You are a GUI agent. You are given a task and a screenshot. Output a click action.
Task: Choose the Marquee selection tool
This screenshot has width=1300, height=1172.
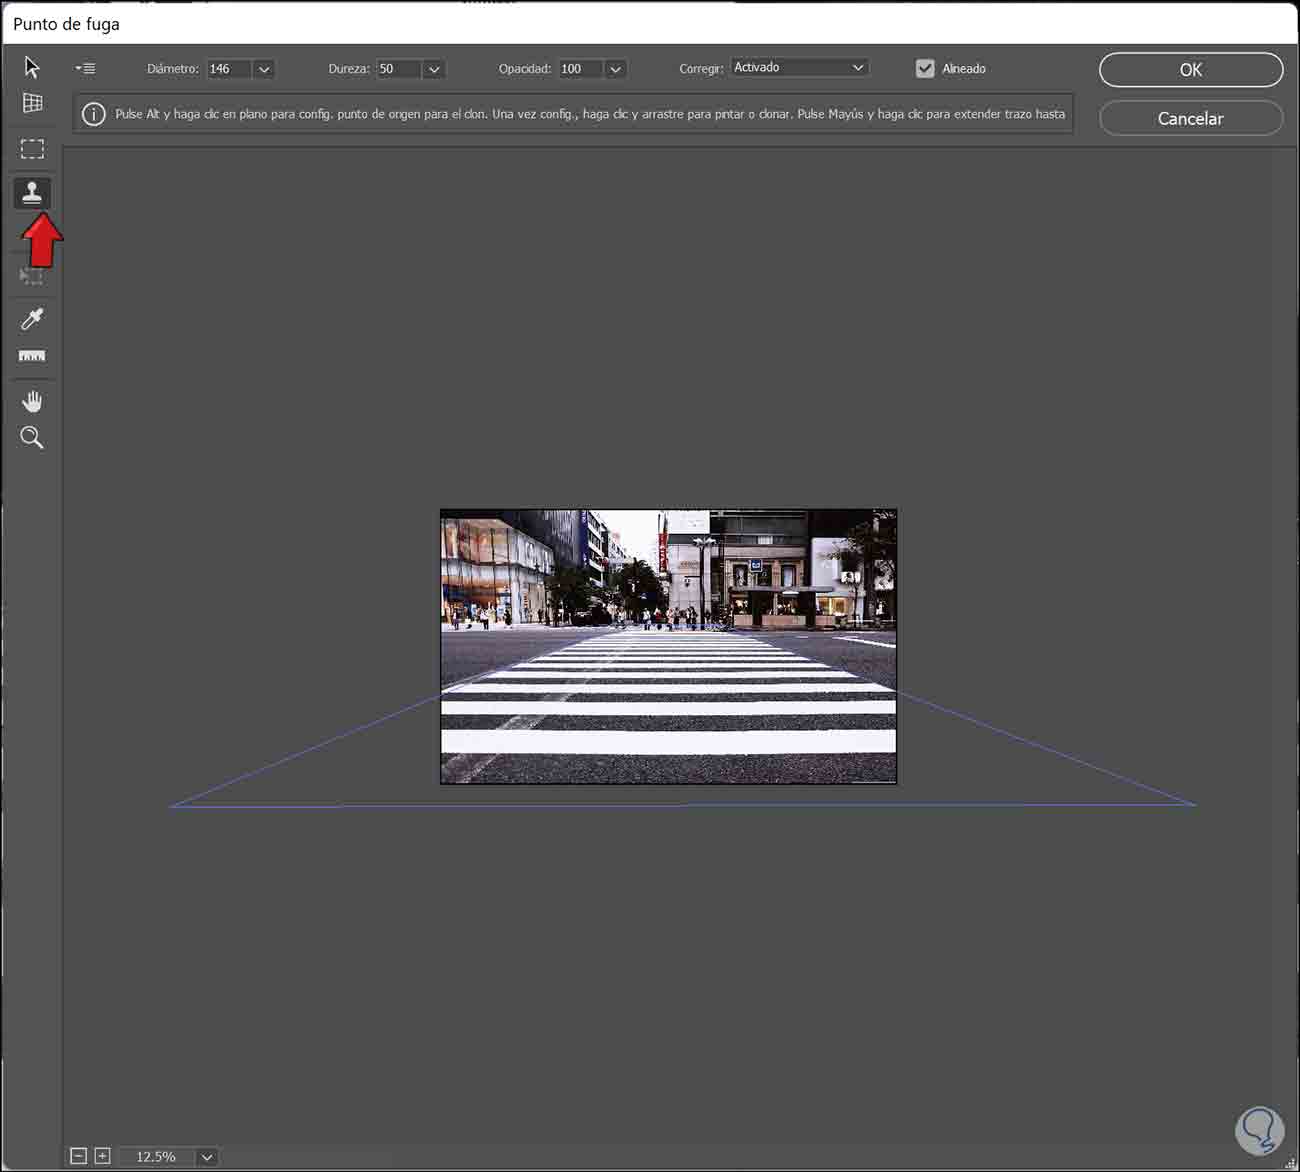(x=32, y=149)
